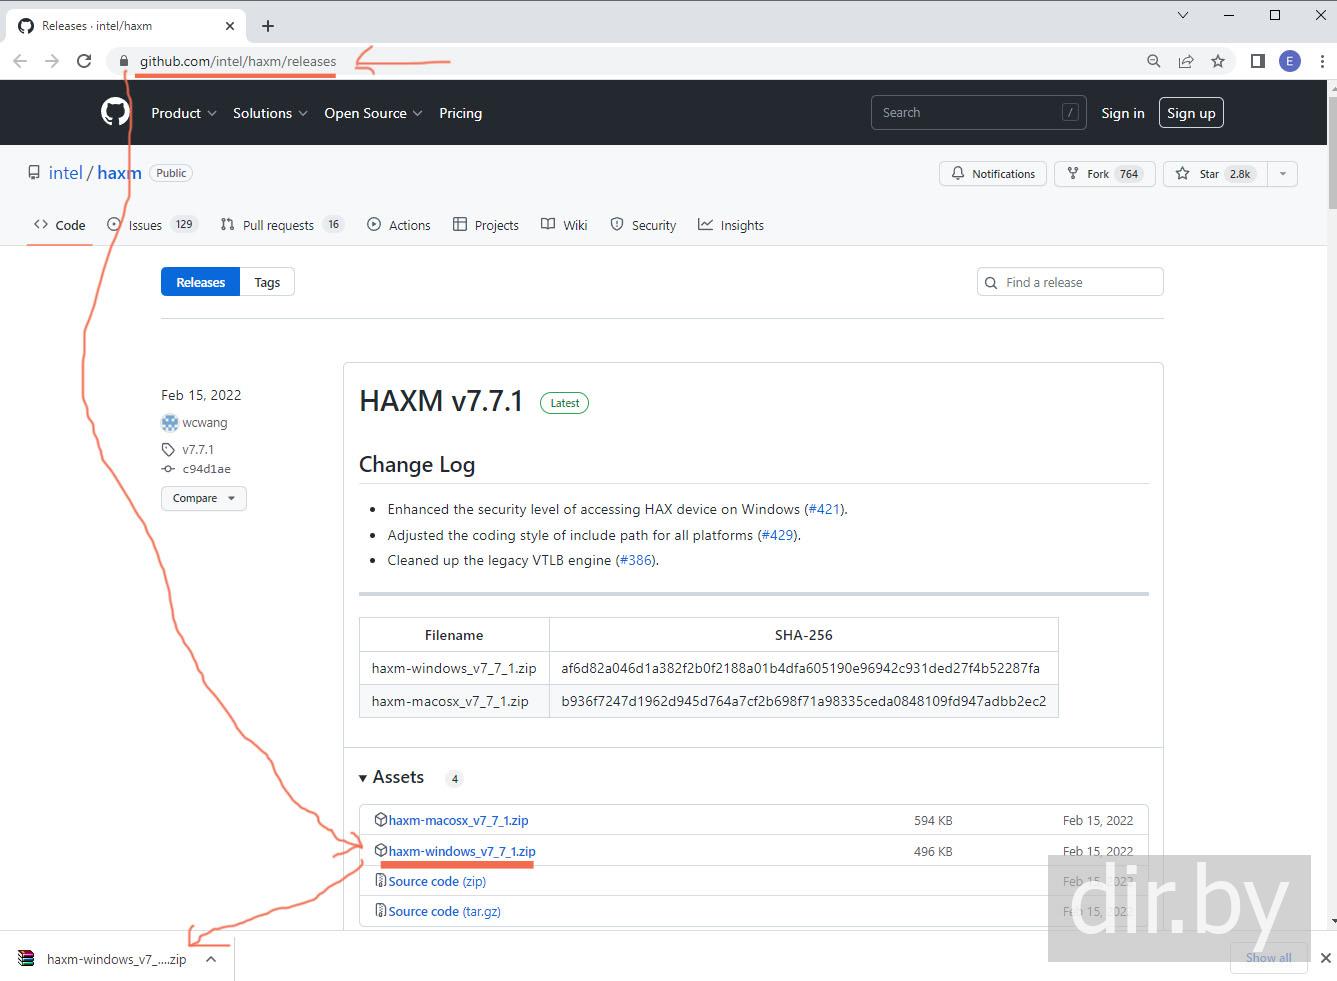Switch to the Issues tab
The width and height of the screenshot is (1337, 981).
(152, 225)
